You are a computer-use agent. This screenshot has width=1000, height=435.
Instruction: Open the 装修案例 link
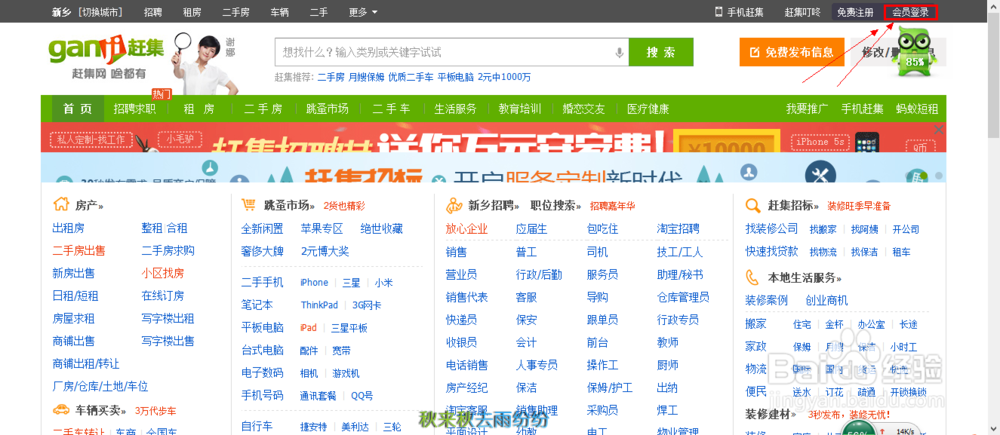point(767,300)
